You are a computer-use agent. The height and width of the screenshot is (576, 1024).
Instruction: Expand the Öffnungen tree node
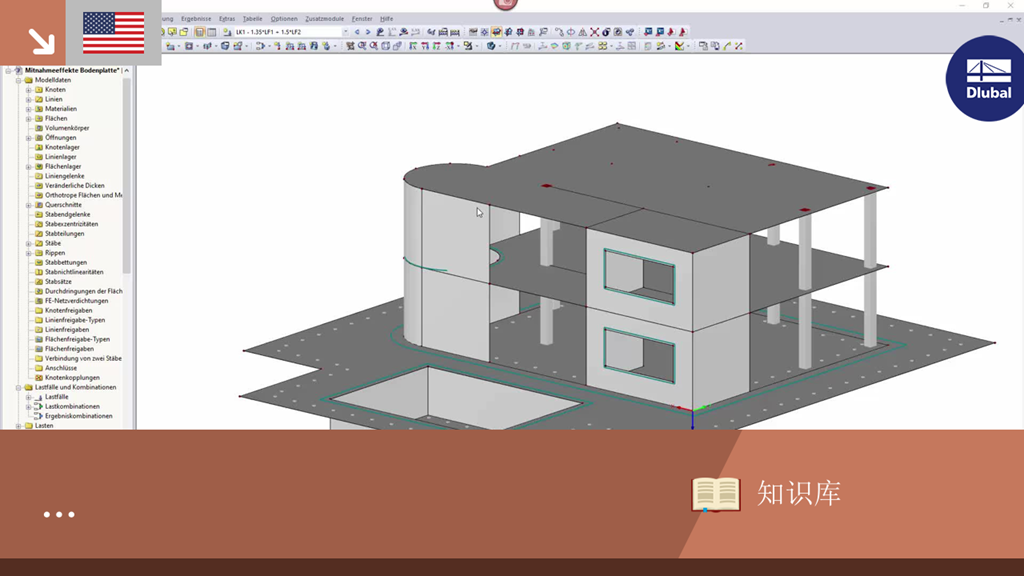(29, 138)
